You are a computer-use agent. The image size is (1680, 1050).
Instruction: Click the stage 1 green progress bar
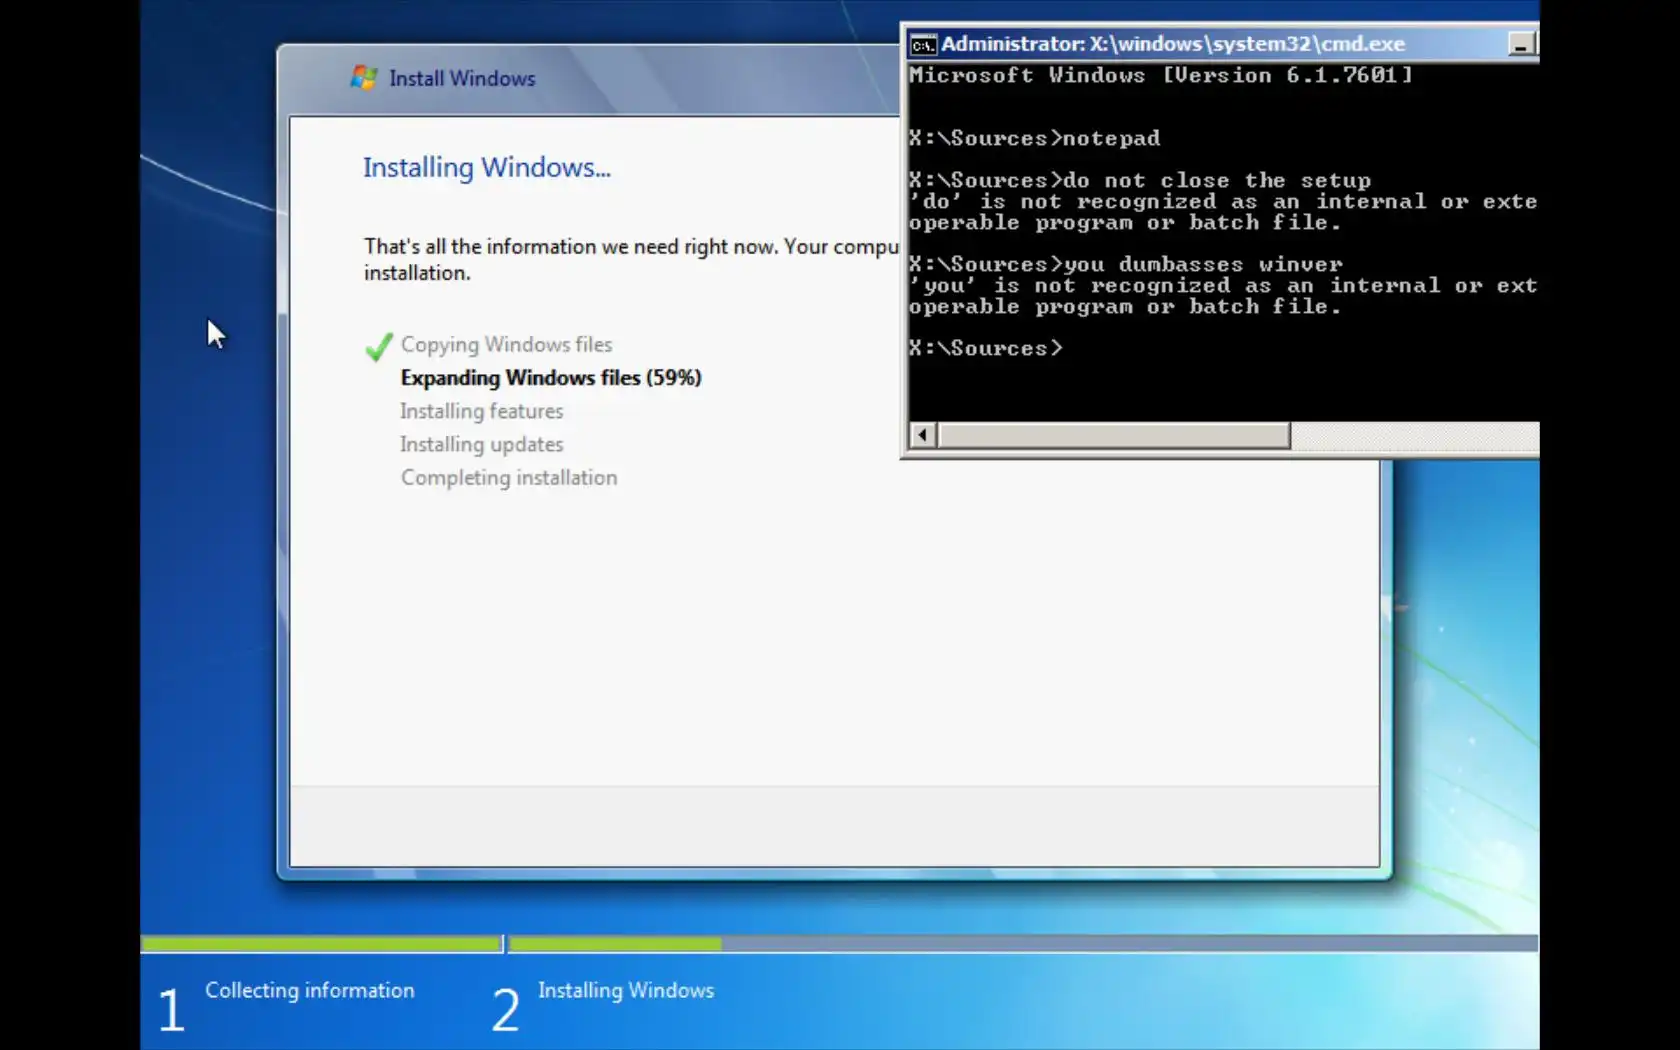[321, 943]
